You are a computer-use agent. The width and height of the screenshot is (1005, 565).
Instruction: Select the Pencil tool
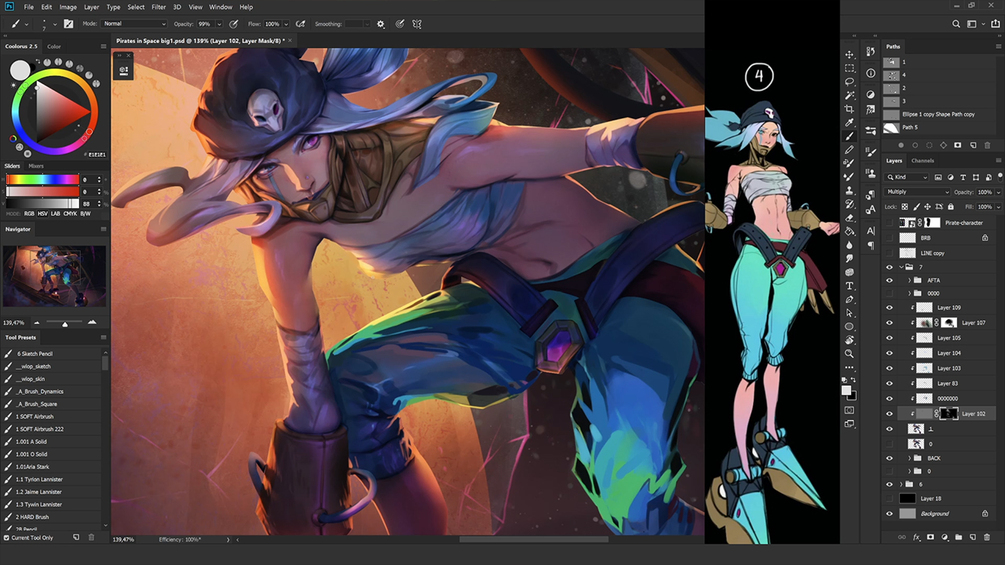click(849, 149)
